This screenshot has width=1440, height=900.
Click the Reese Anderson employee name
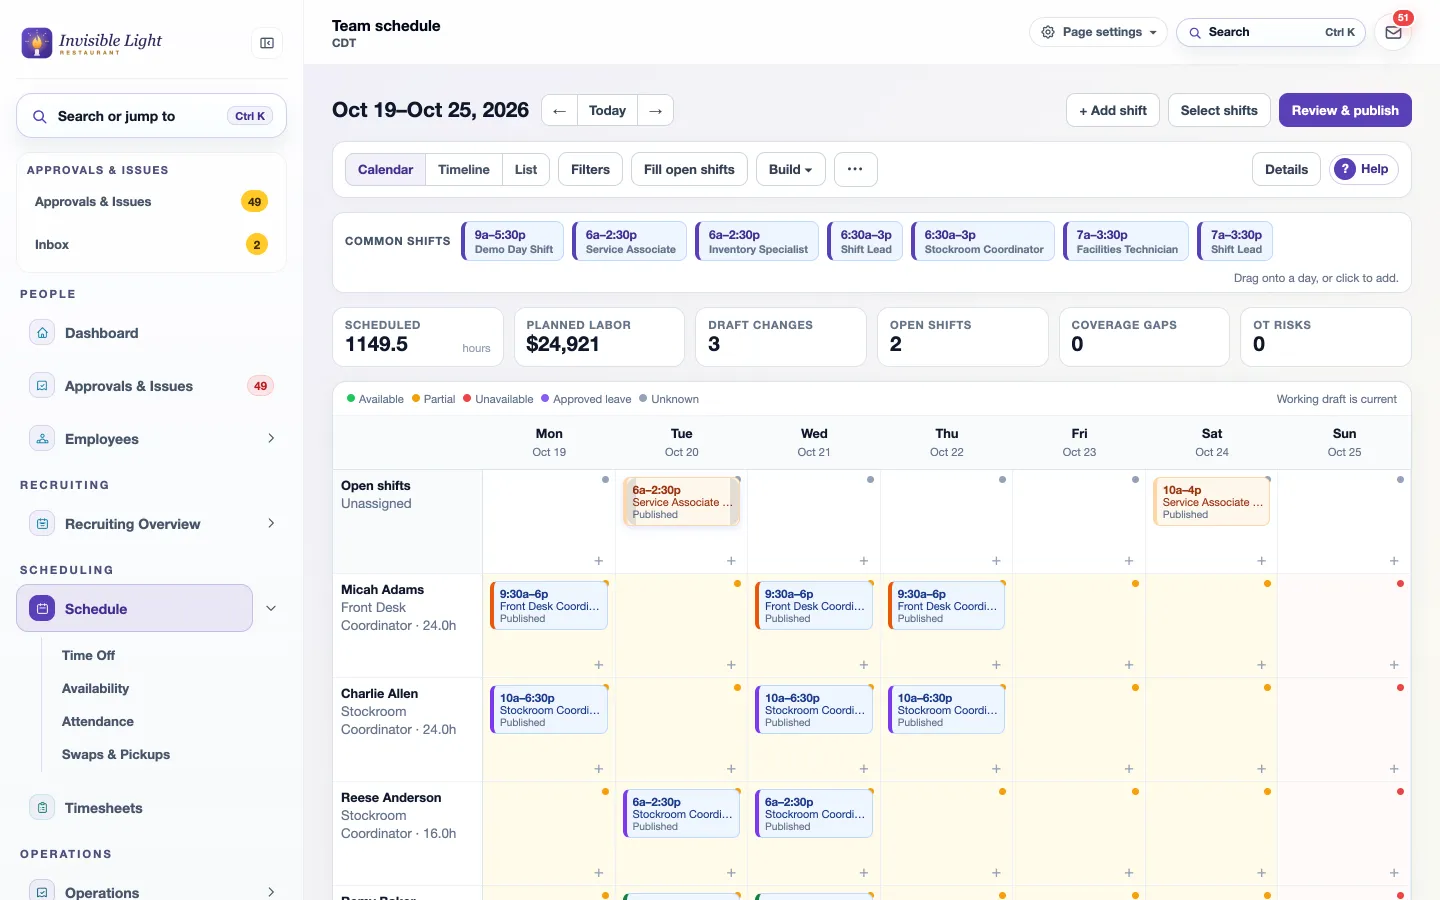[x=391, y=797]
